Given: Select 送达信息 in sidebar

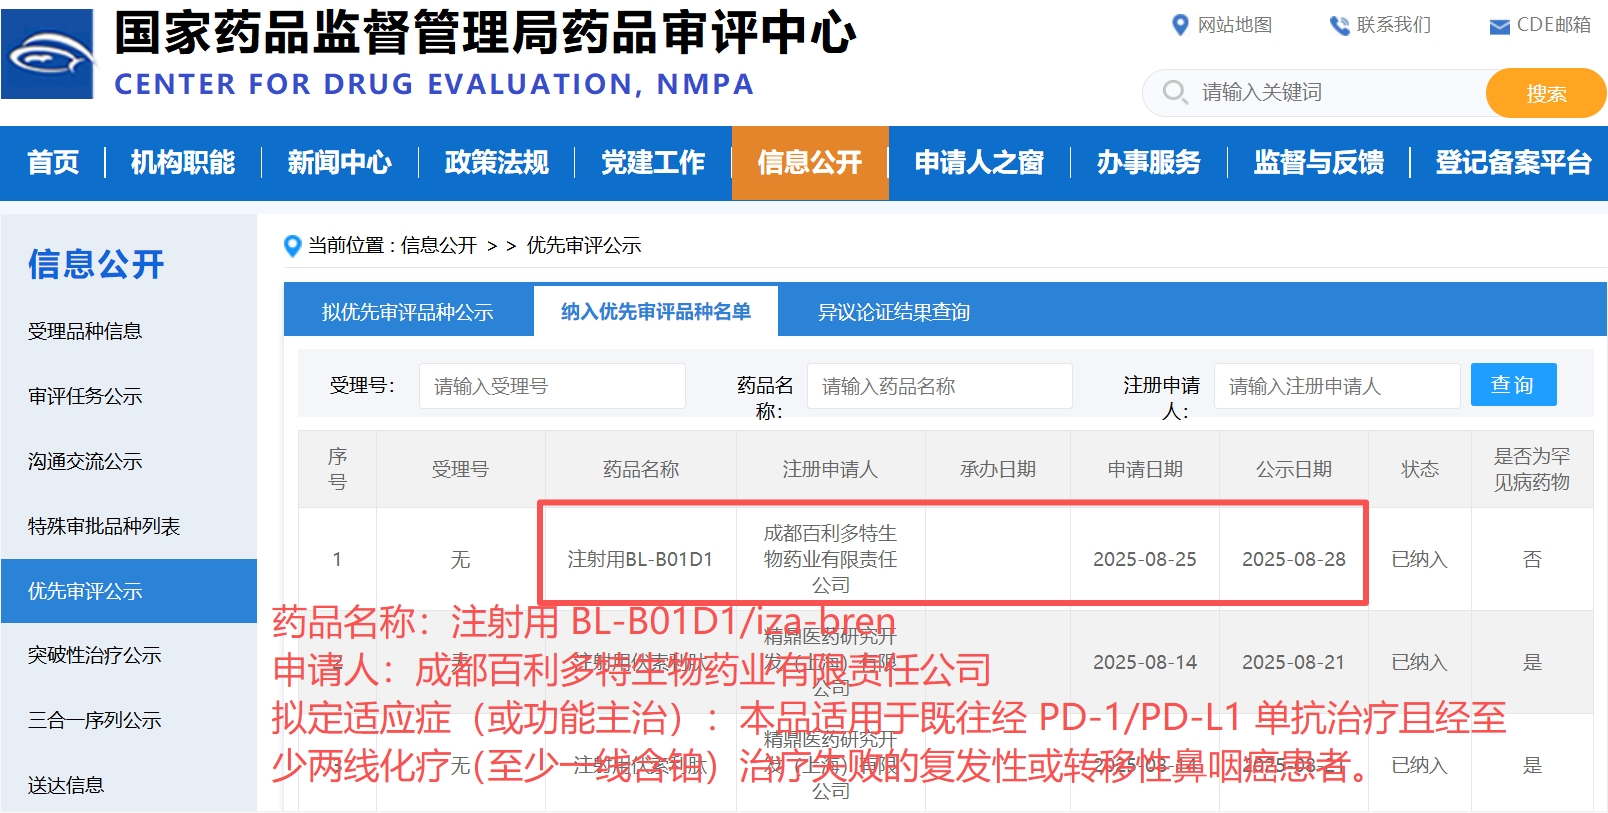Looking at the screenshot, I should [x=66, y=785].
